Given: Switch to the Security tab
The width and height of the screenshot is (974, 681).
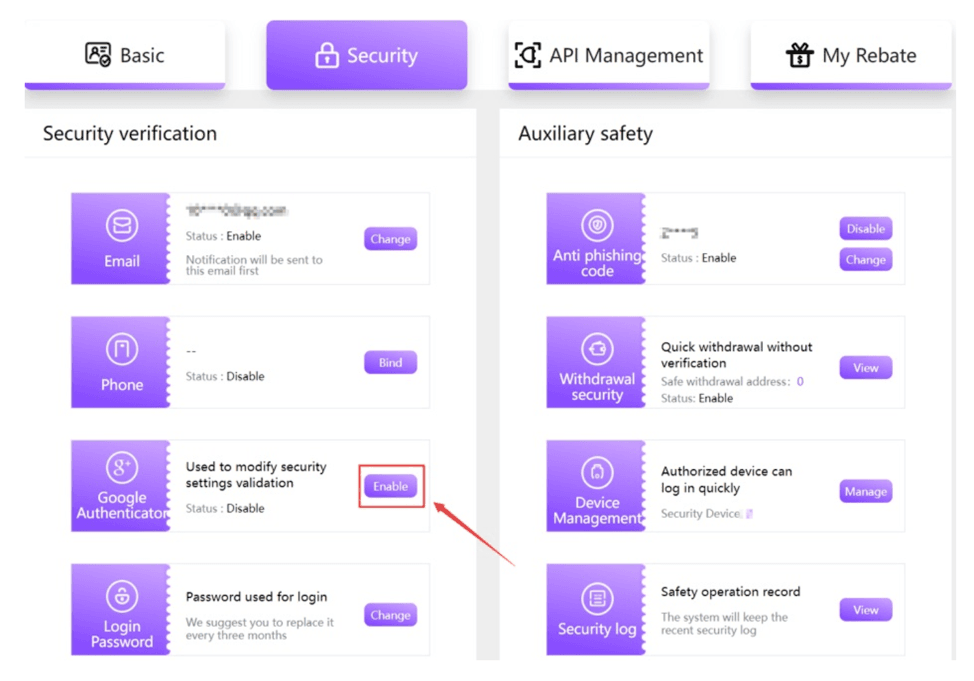Looking at the screenshot, I should coord(366,56).
